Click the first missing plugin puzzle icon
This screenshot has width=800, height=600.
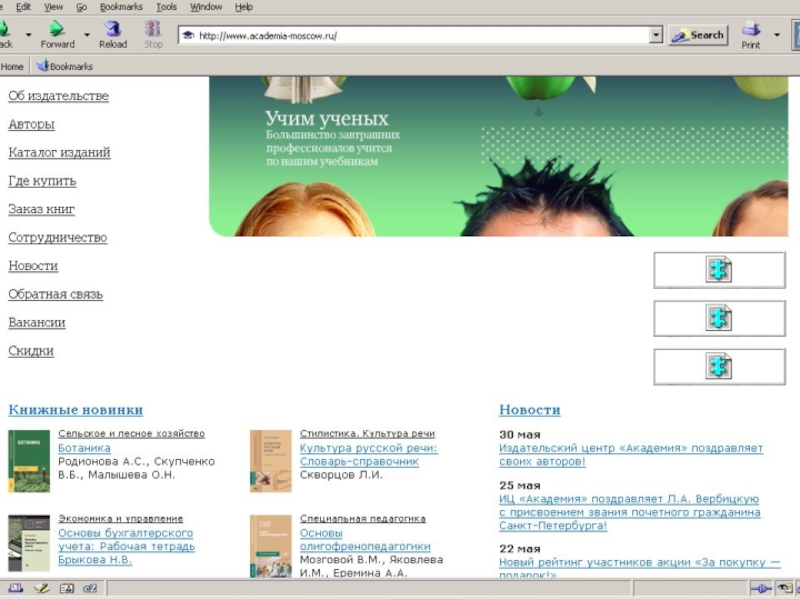[719, 270]
